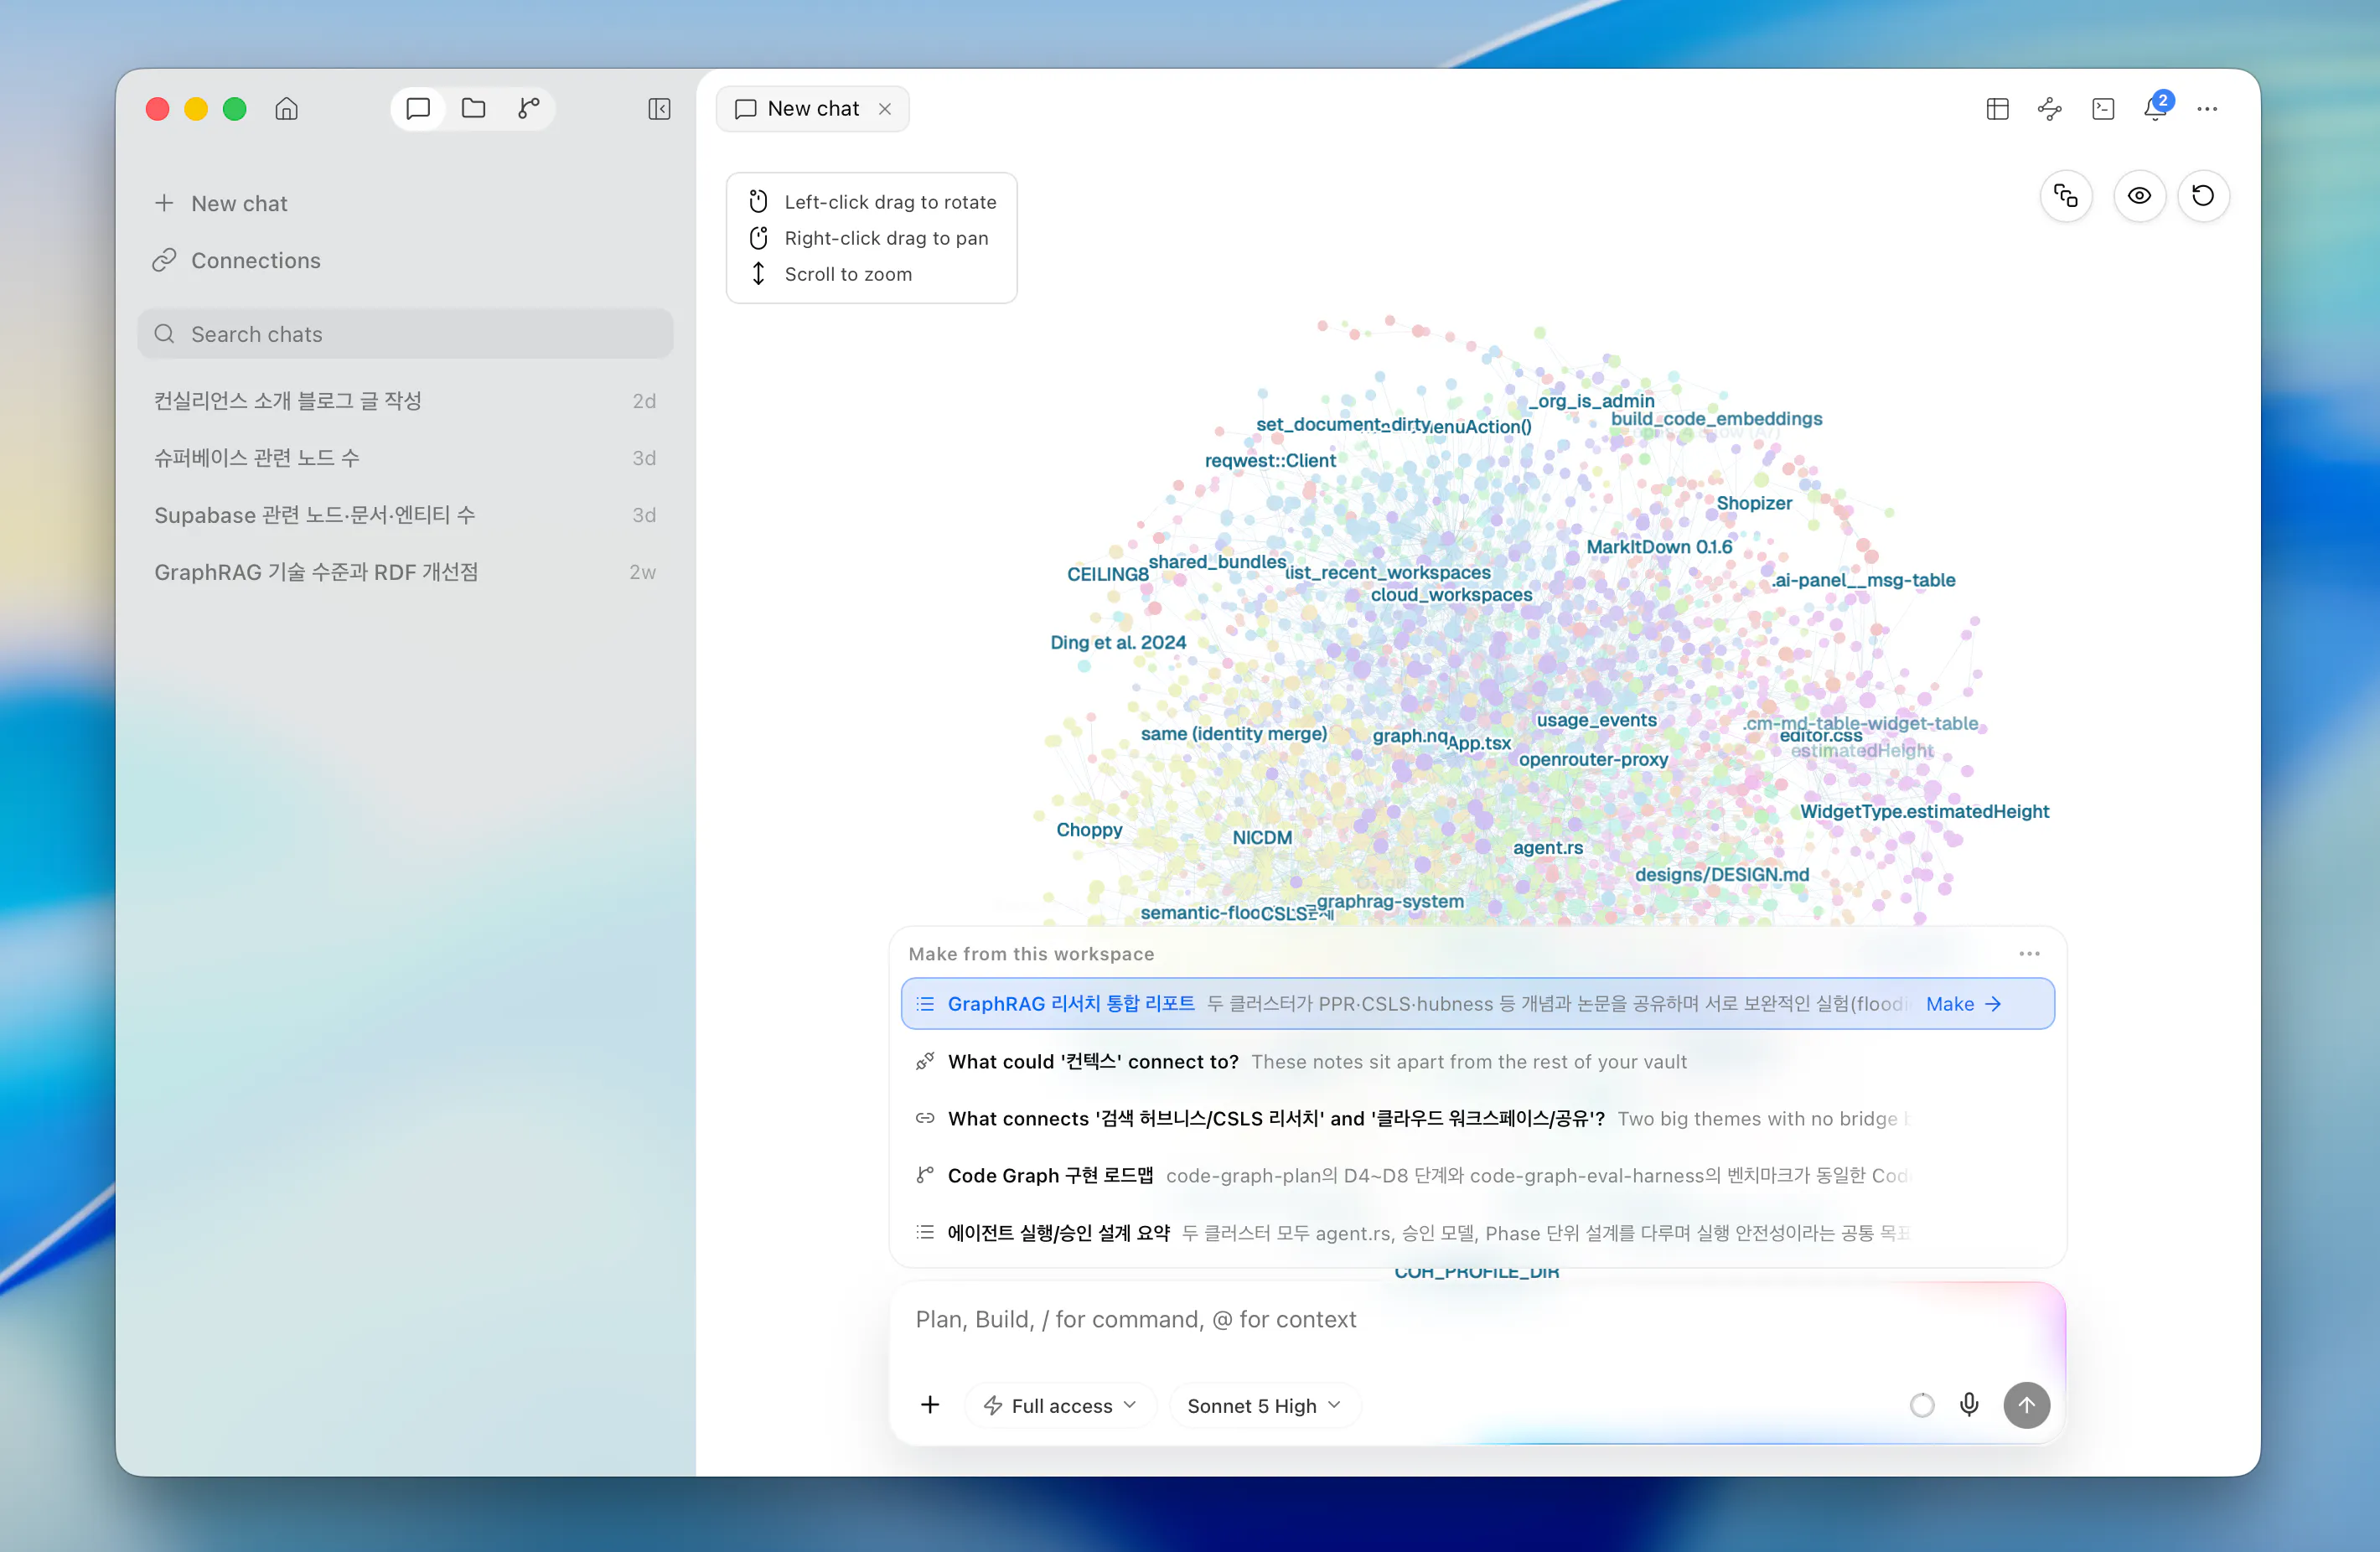The height and width of the screenshot is (1552, 2380).
Task: Click graph node label 'same (identity merge)'
Action: pyautogui.click(x=1234, y=733)
